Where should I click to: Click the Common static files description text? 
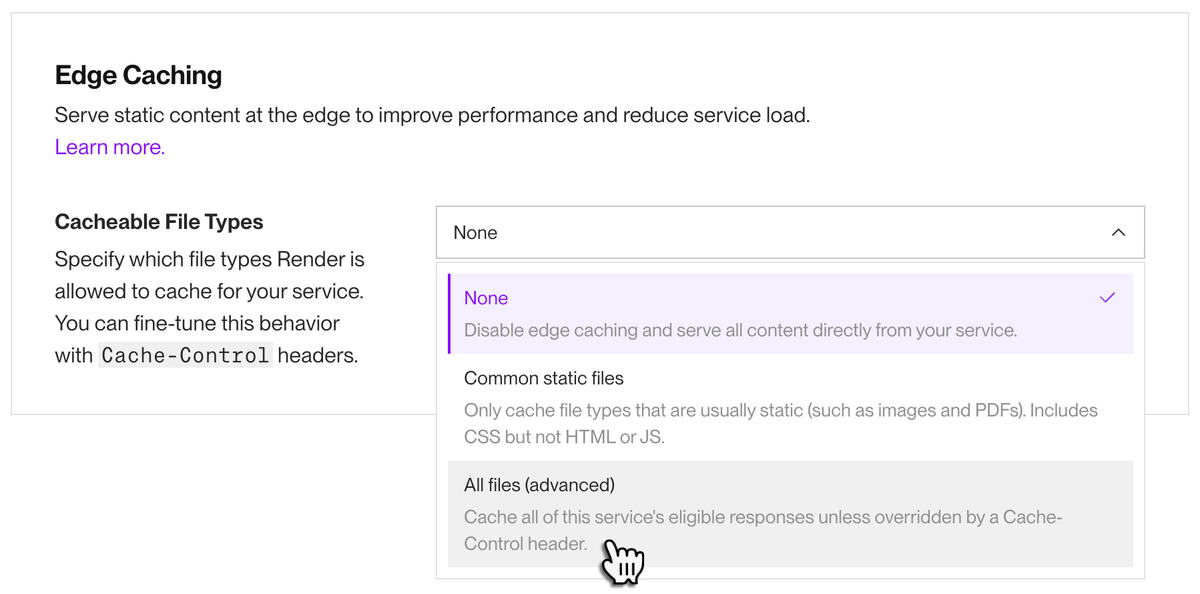point(780,423)
